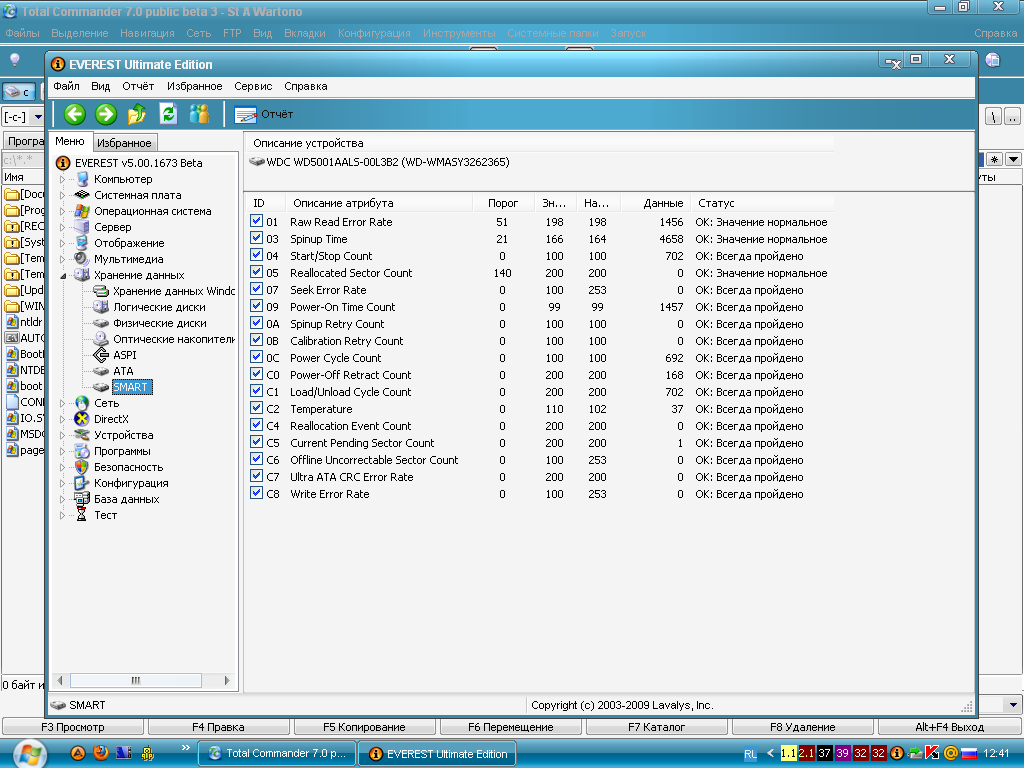Click the Windows Start orb
This screenshot has width=1024, height=768.
click(x=29, y=754)
